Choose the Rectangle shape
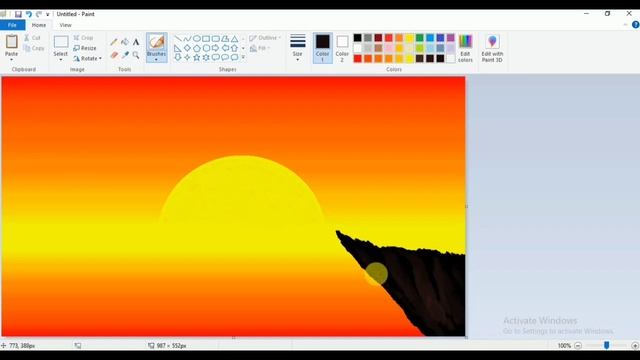 [206, 39]
